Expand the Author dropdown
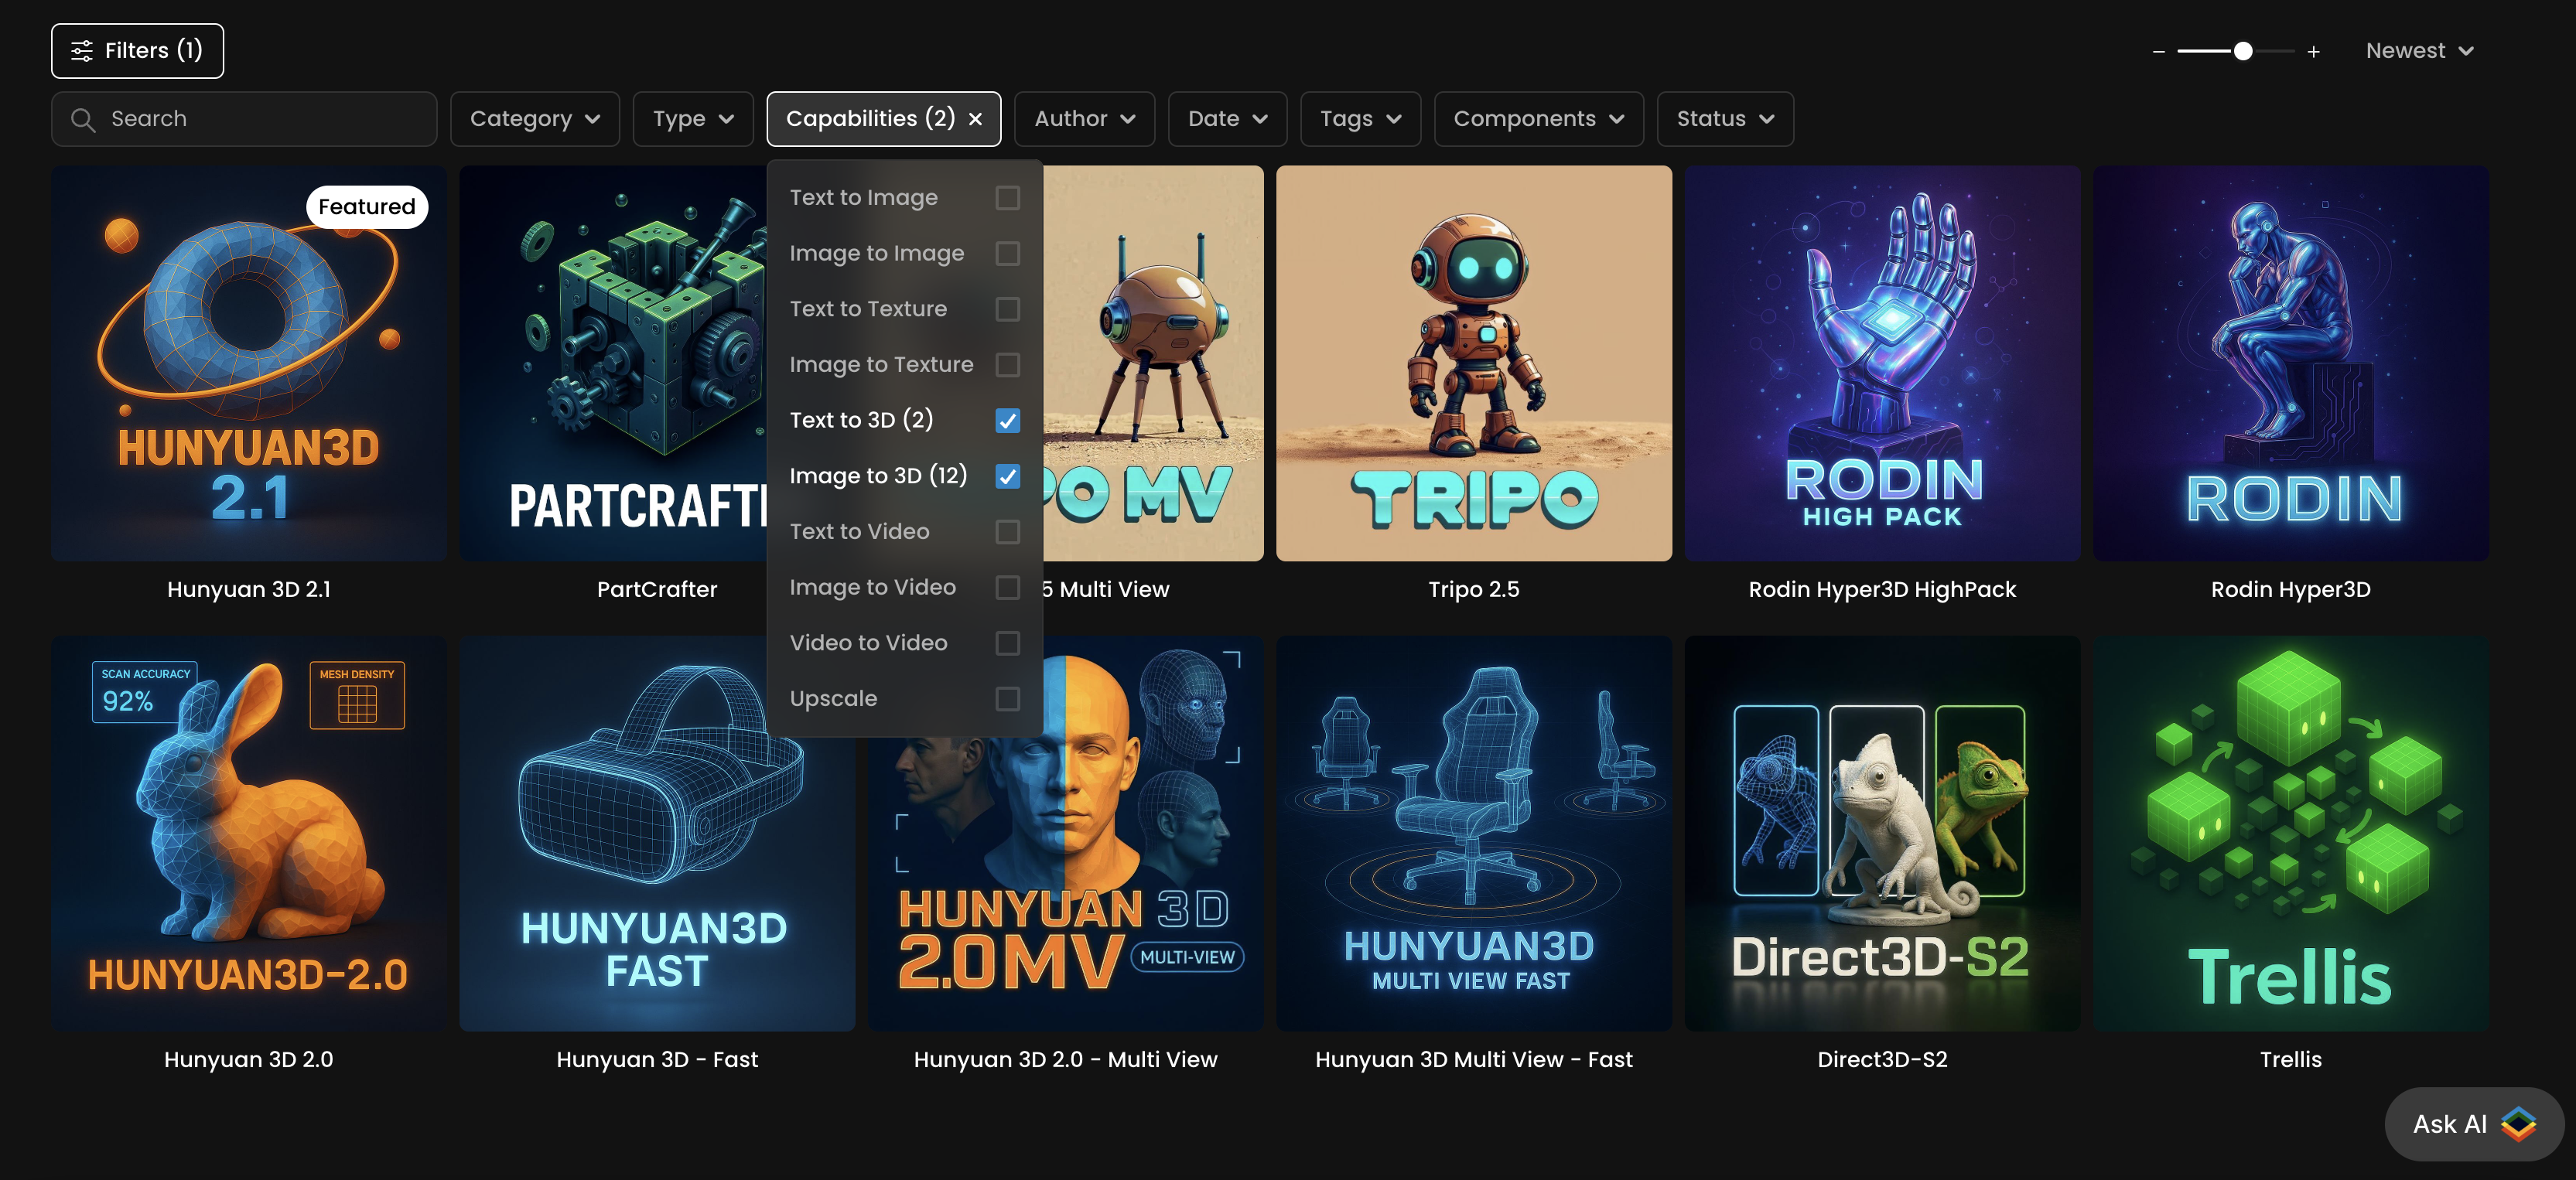 coord(1084,119)
